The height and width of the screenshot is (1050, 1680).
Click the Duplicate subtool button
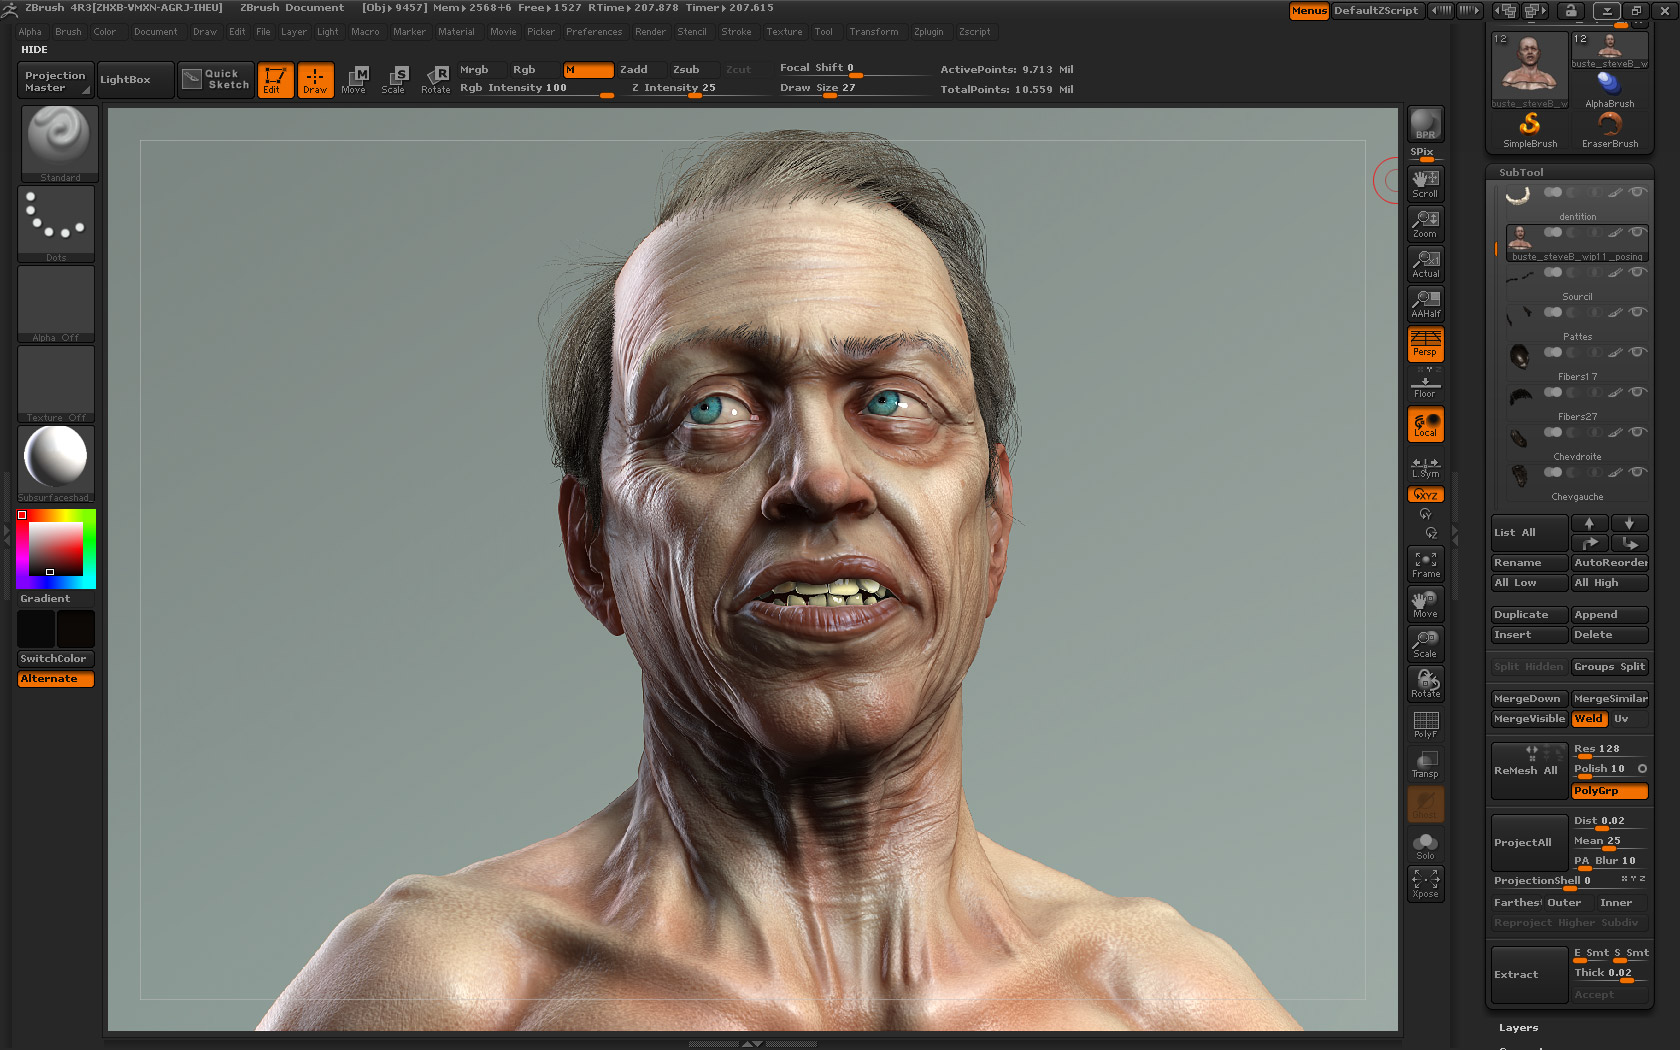[1529, 615]
